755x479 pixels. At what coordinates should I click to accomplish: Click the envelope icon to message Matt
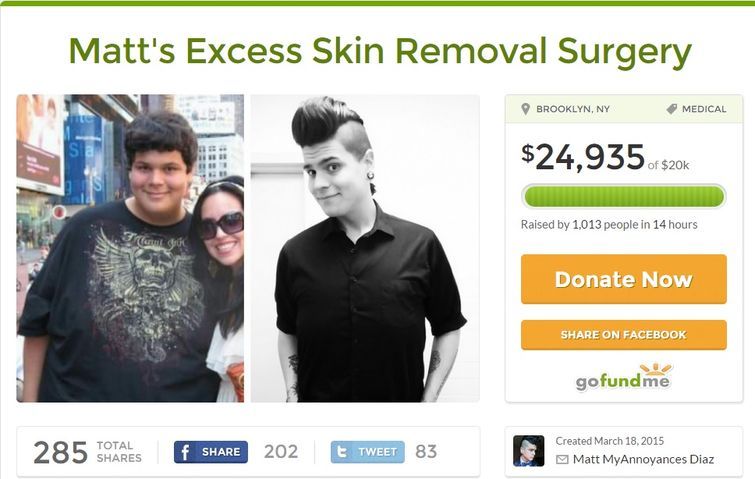562,460
